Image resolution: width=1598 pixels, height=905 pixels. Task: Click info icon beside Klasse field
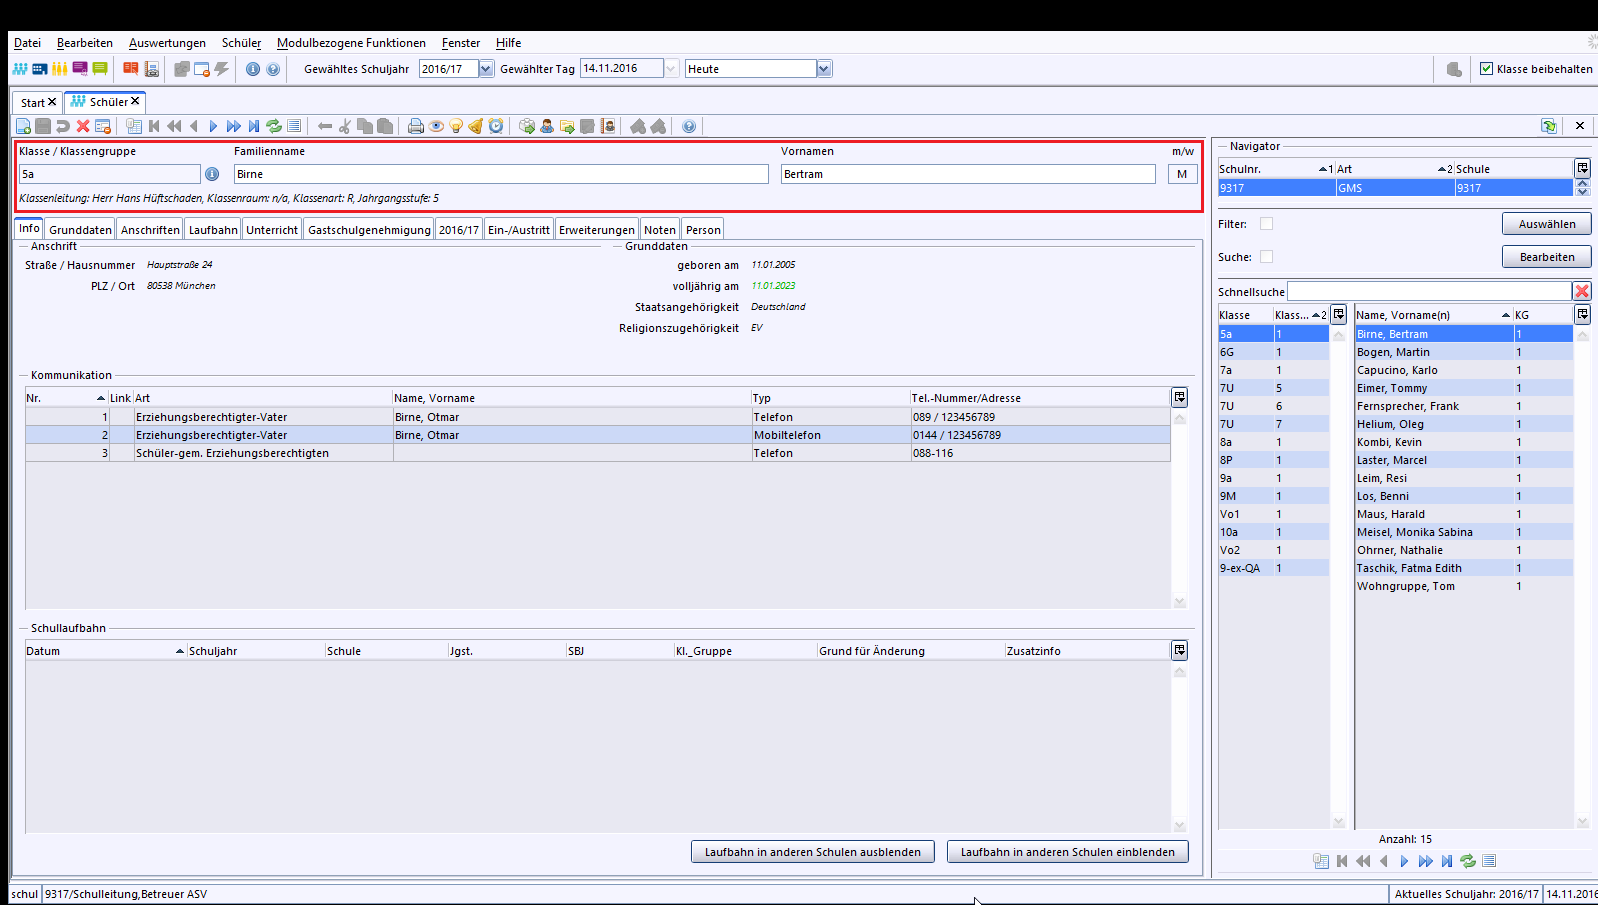tap(212, 174)
